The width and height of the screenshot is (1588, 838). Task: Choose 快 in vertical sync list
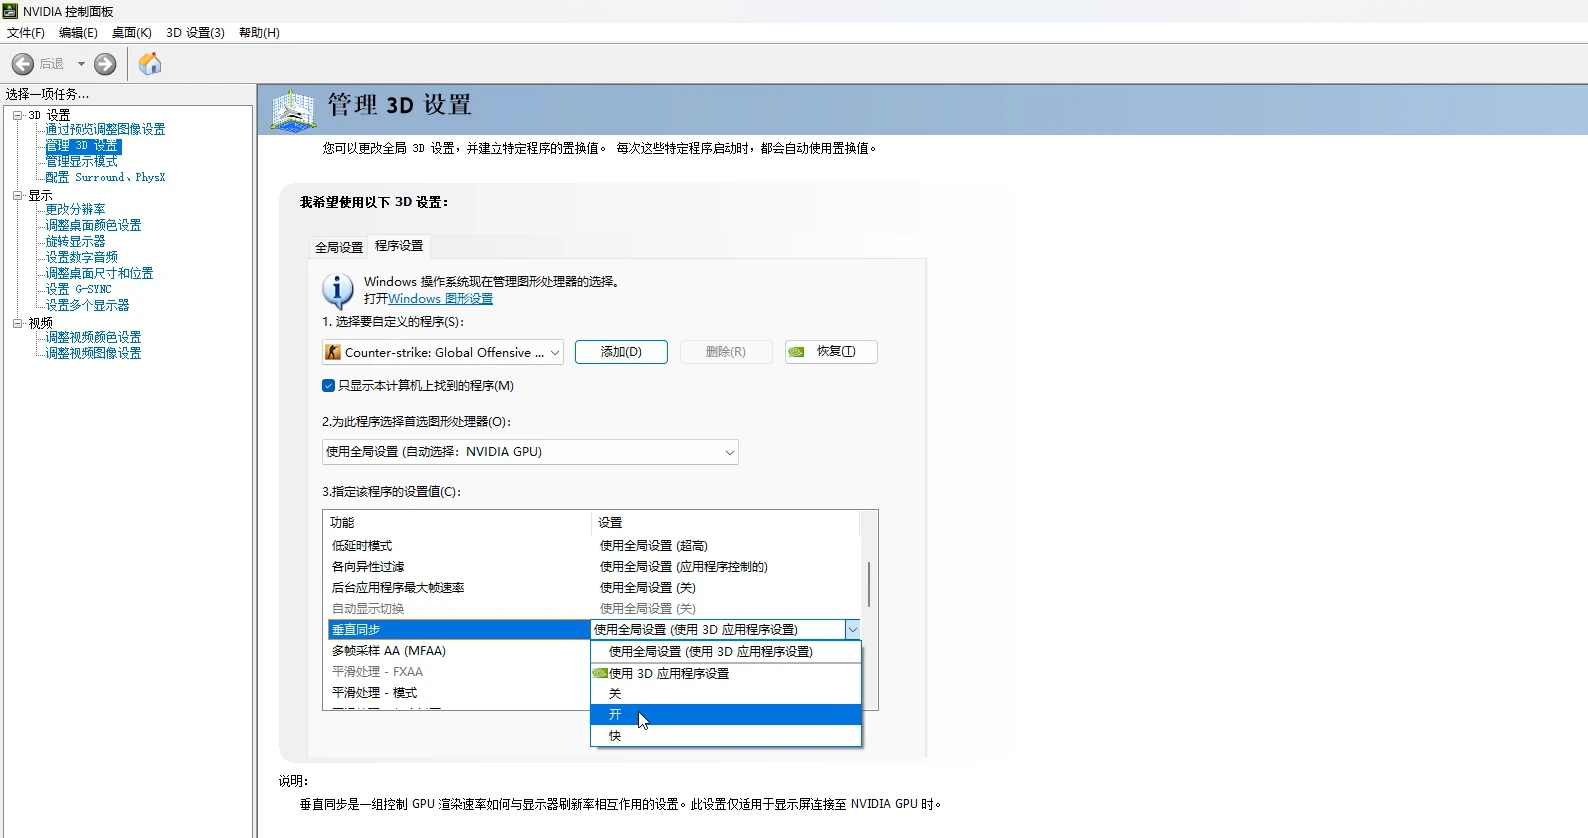(726, 735)
